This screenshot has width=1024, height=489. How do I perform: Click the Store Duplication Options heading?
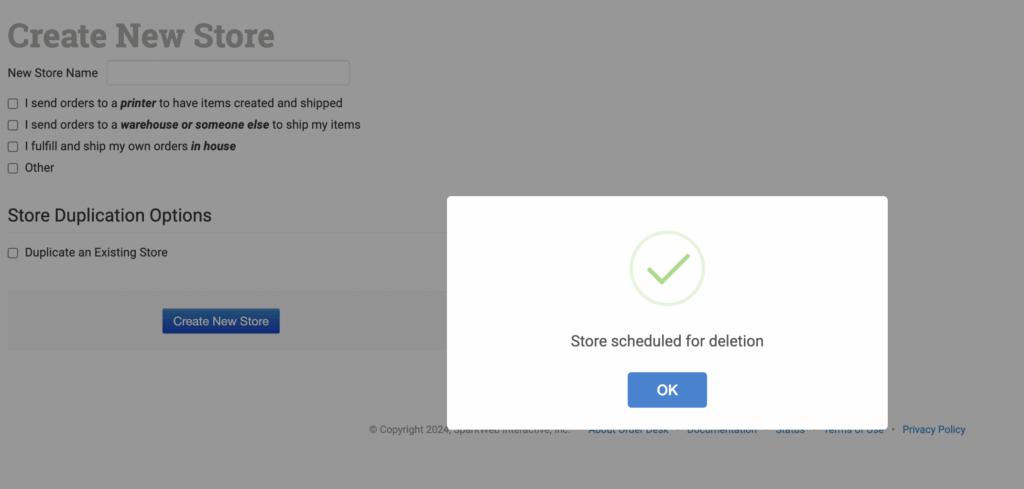click(110, 216)
